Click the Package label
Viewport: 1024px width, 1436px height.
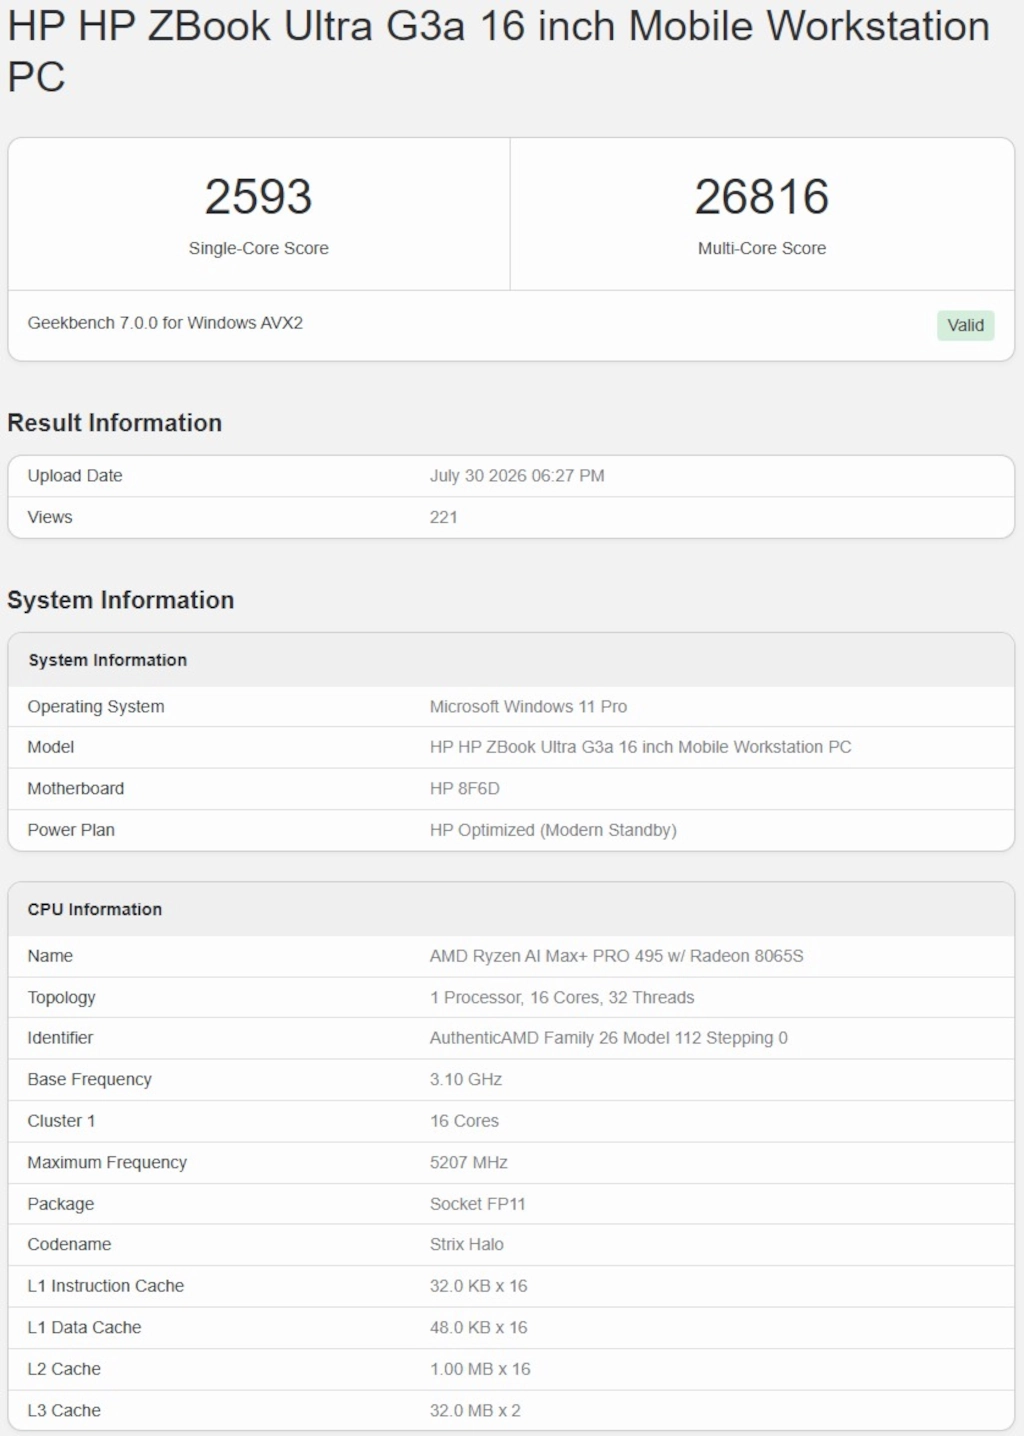pos(61,1204)
